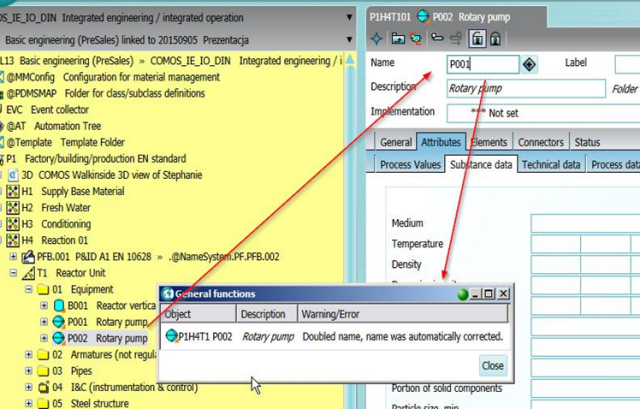This screenshot has height=409, width=640.
Task: Expand the 03 Pipes folder
Action: (29, 371)
